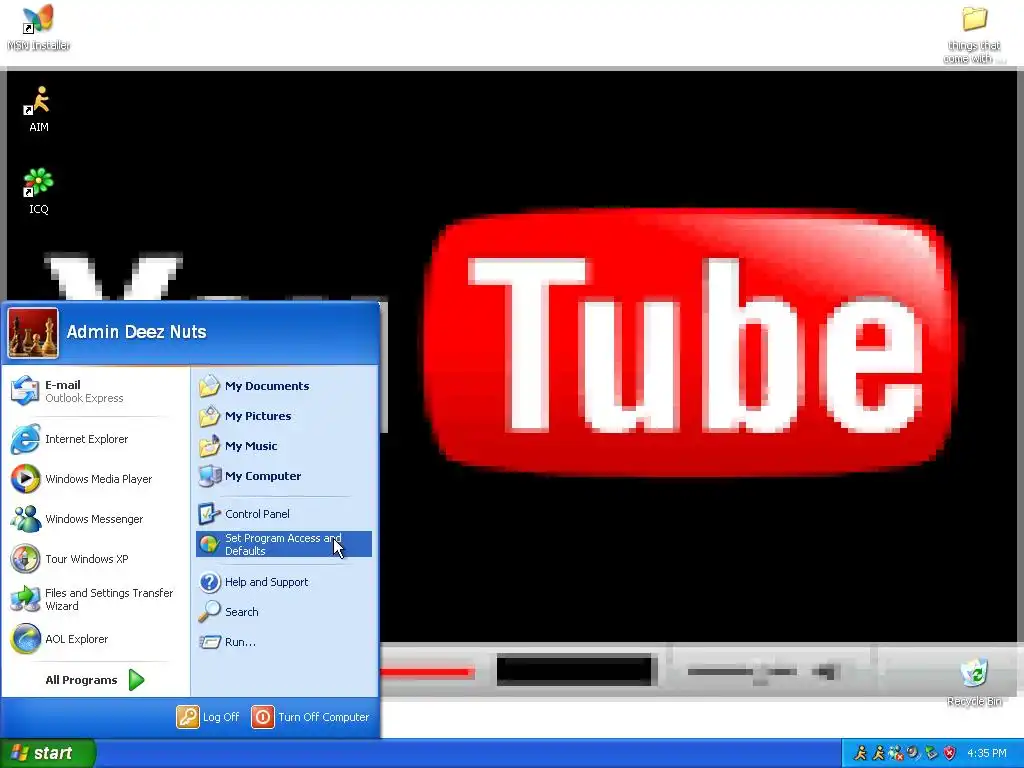Choose Set Program Access and Defaults

[283, 544]
